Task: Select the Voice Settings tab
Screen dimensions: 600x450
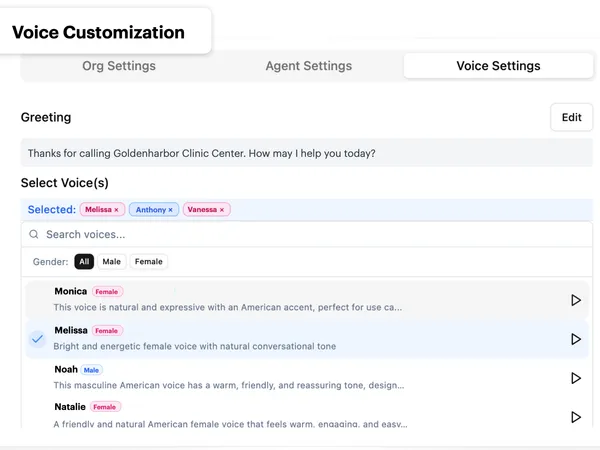Action: coord(498,66)
